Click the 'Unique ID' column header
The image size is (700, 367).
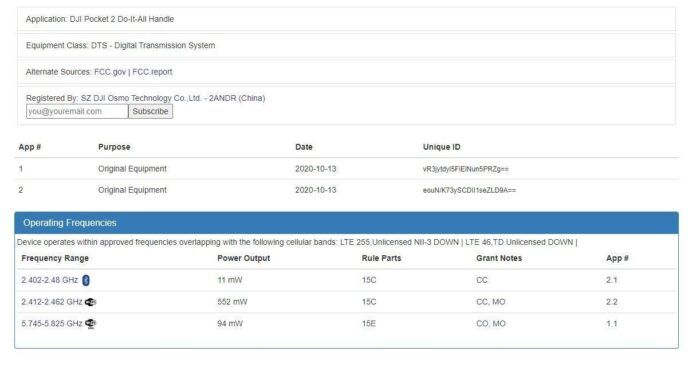442,147
